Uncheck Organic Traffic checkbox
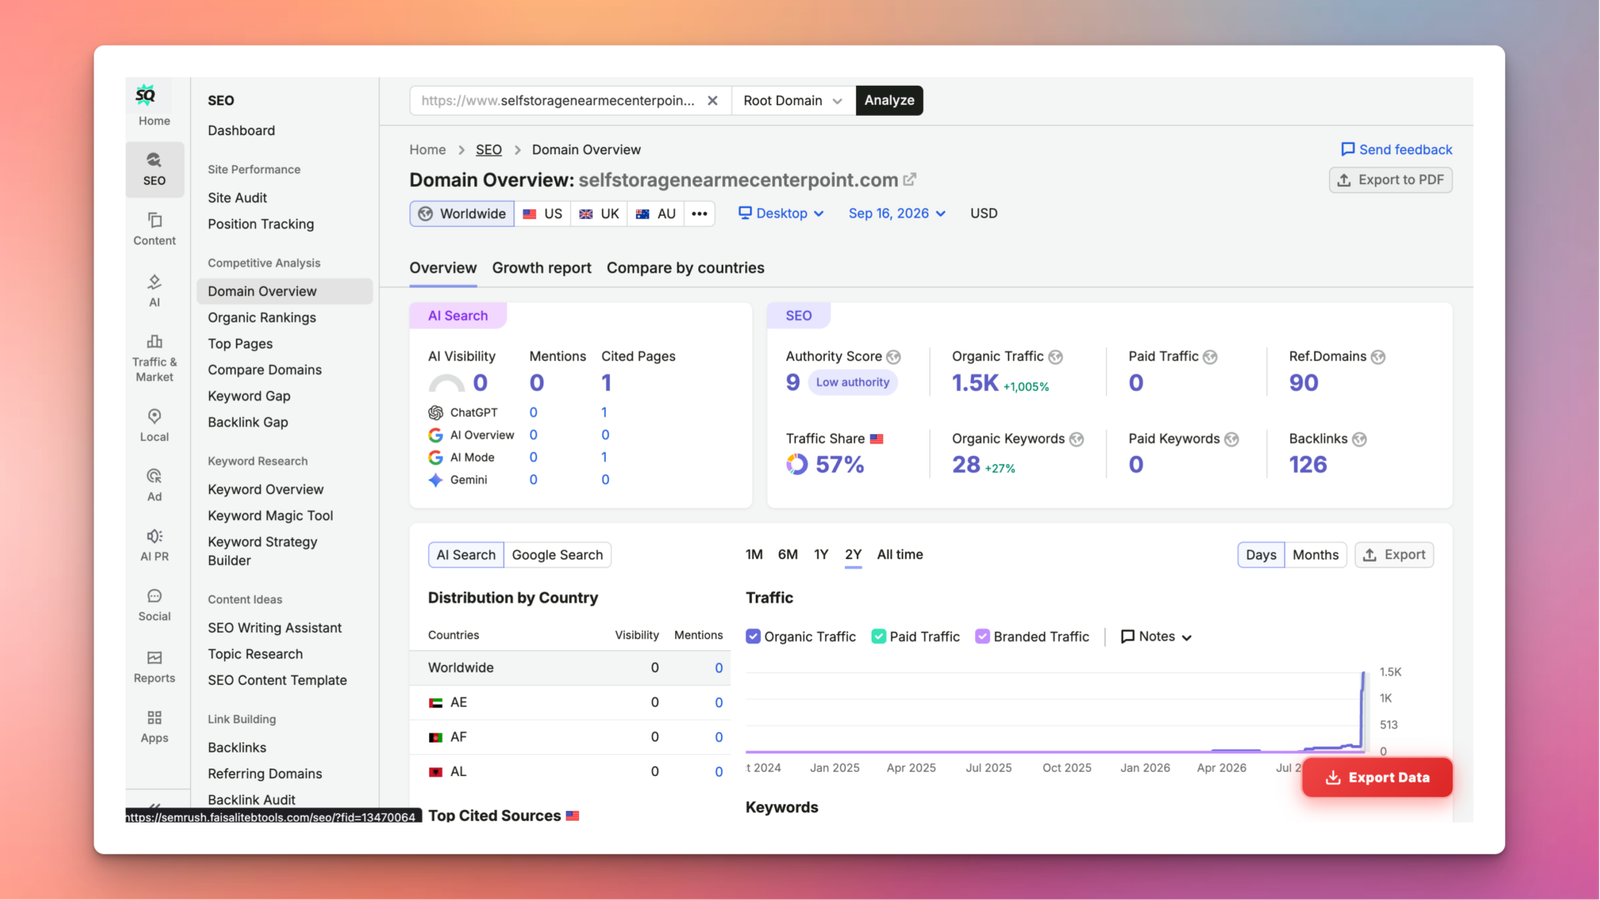Image resolution: width=1600 pixels, height=900 pixels. tap(753, 637)
